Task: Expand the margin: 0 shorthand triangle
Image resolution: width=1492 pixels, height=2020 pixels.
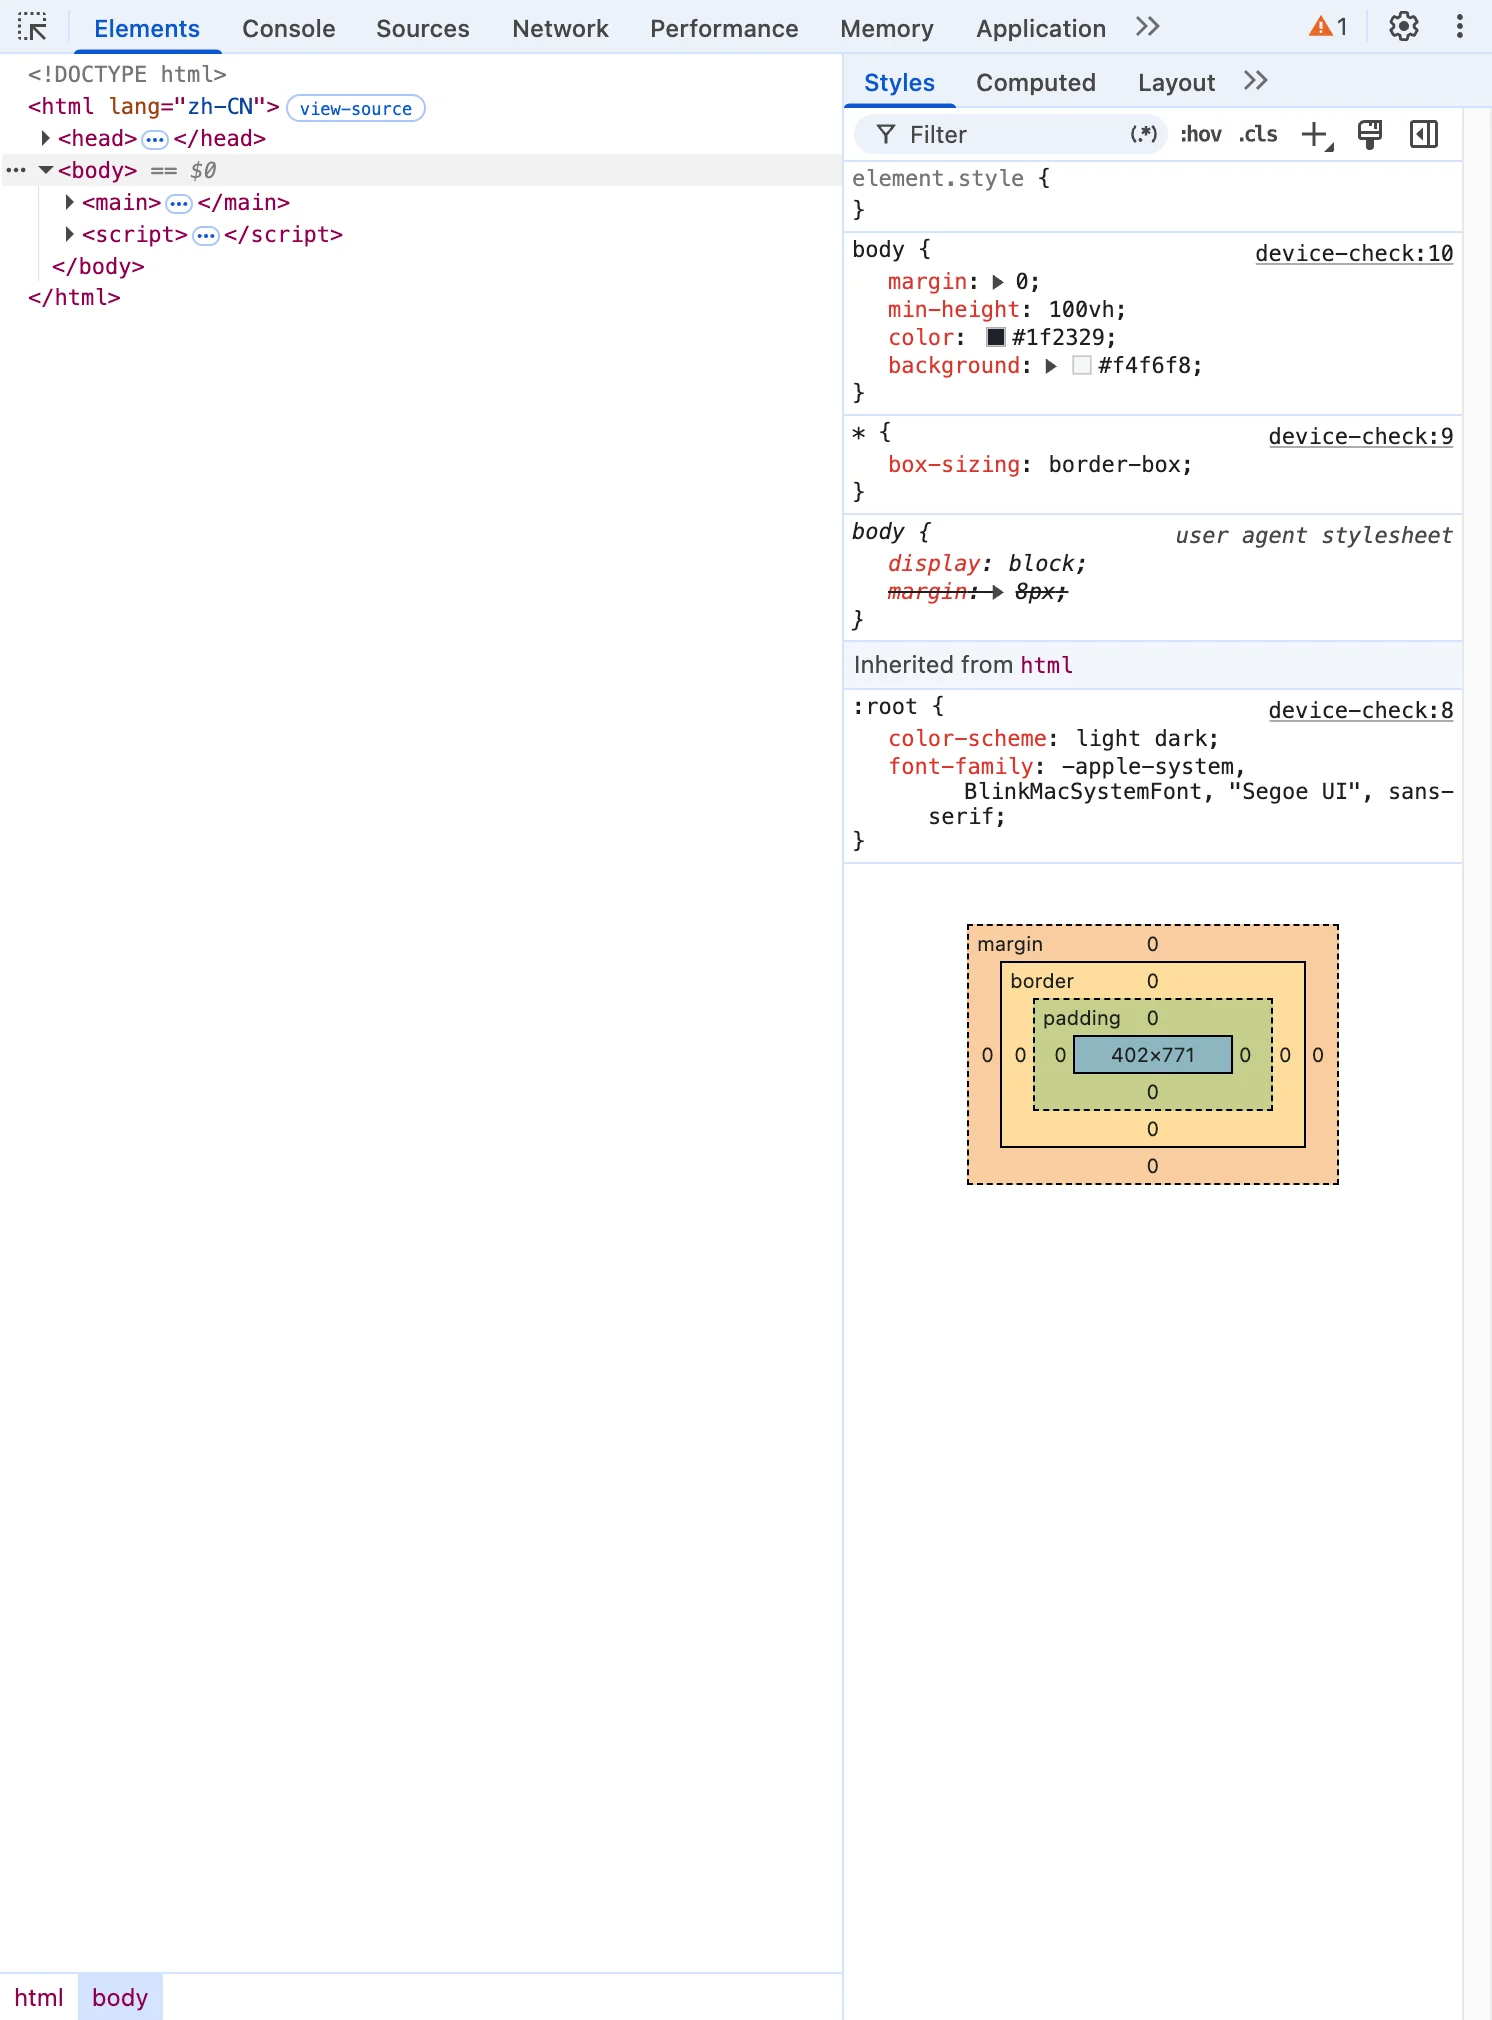Action: [997, 282]
